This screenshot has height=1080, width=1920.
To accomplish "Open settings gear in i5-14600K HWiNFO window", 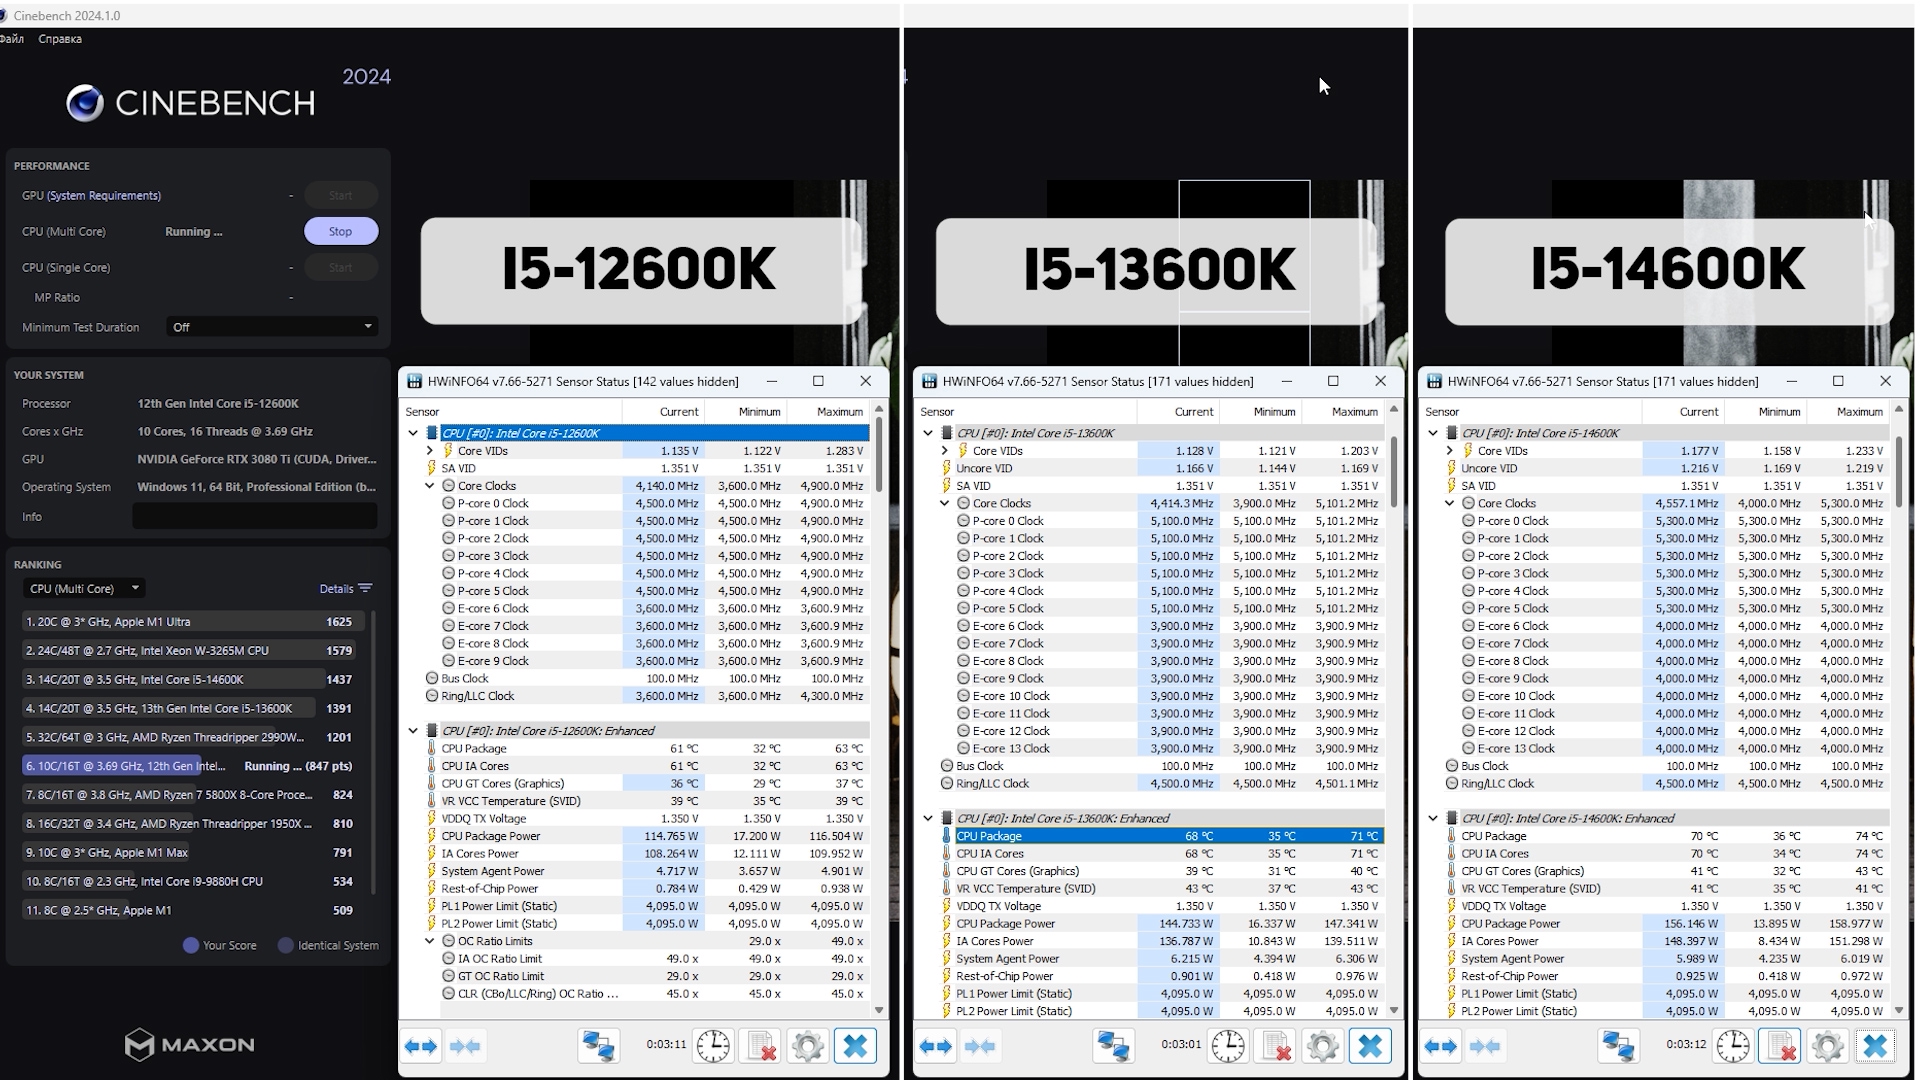I will pos(1827,1046).
